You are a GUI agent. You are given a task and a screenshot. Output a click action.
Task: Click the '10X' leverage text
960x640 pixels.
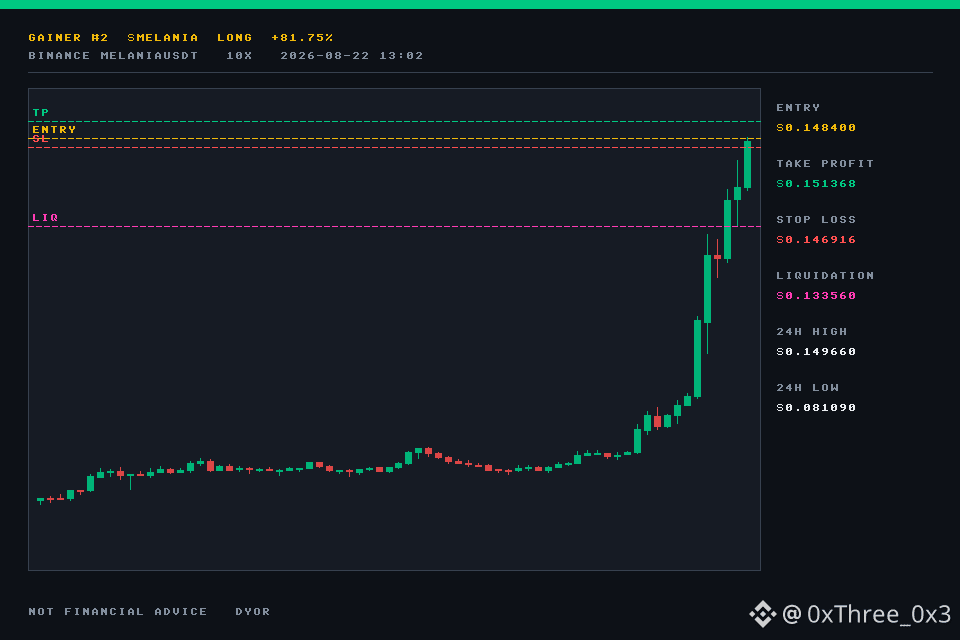click(239, 56)
